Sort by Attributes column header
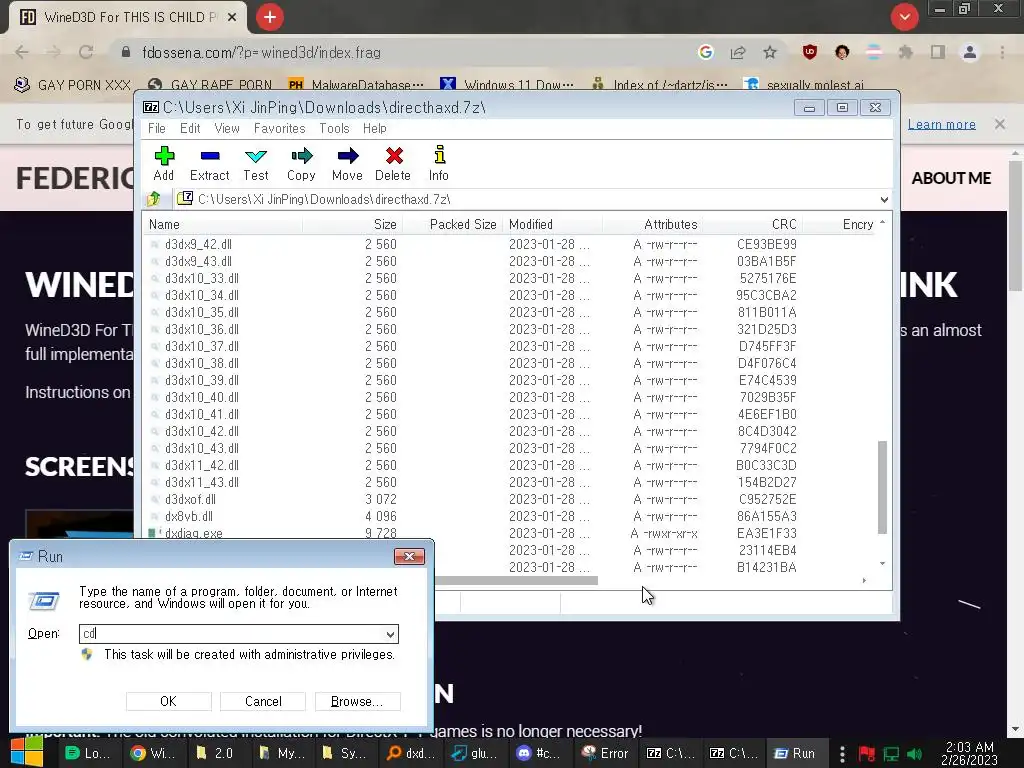 653,225
